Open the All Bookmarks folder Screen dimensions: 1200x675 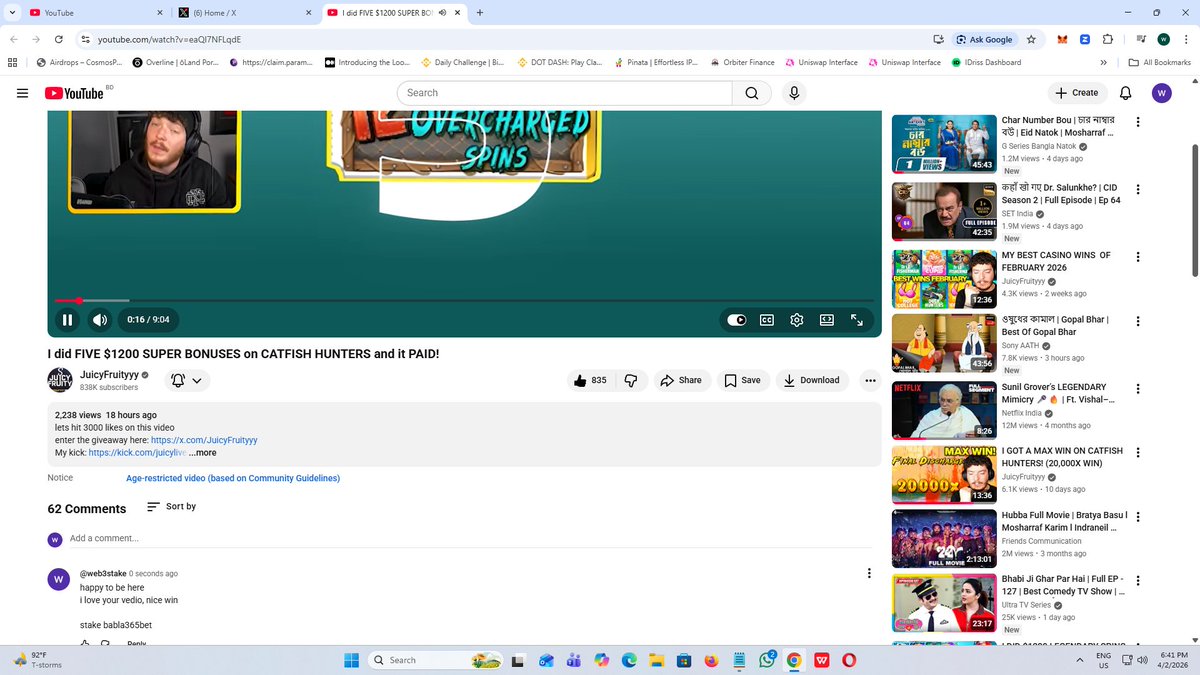pyautogui.click(x=1159, y=62)
